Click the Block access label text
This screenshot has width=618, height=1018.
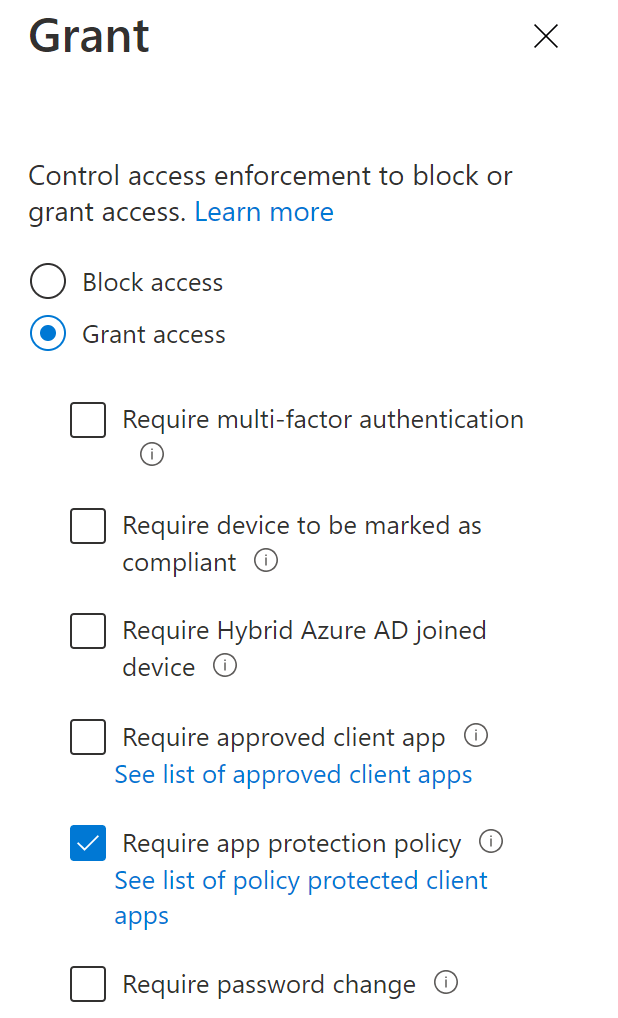tap(153, 282)
